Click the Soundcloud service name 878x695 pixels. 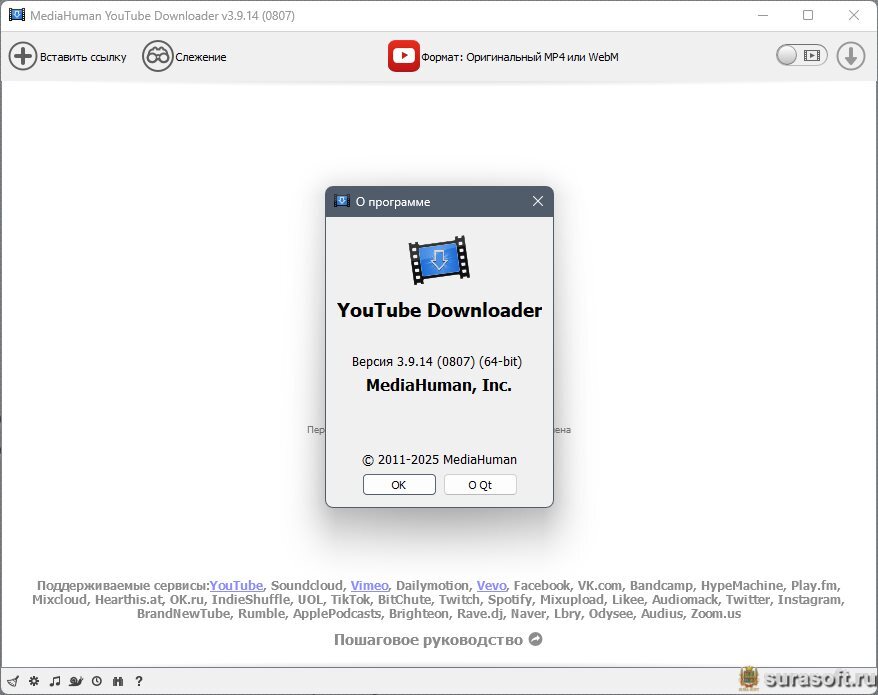(x=306, y=586)
